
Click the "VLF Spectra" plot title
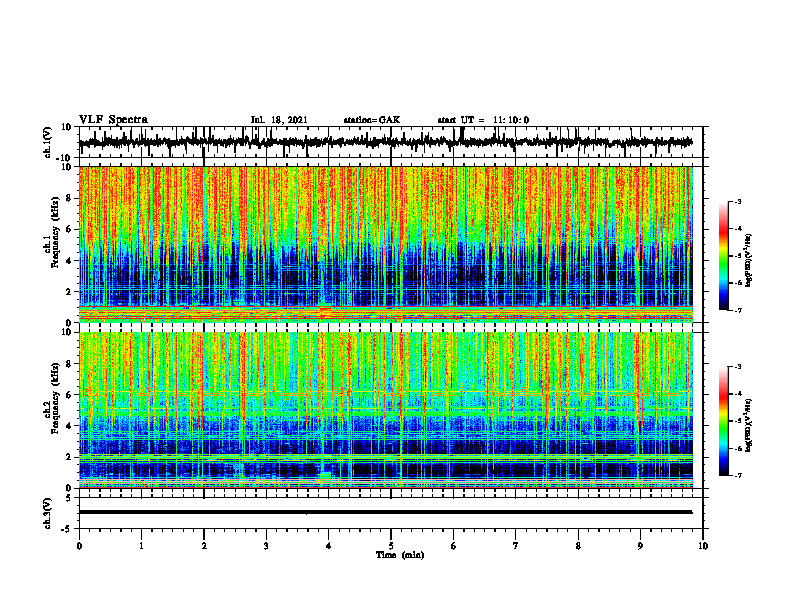(113, 120)
